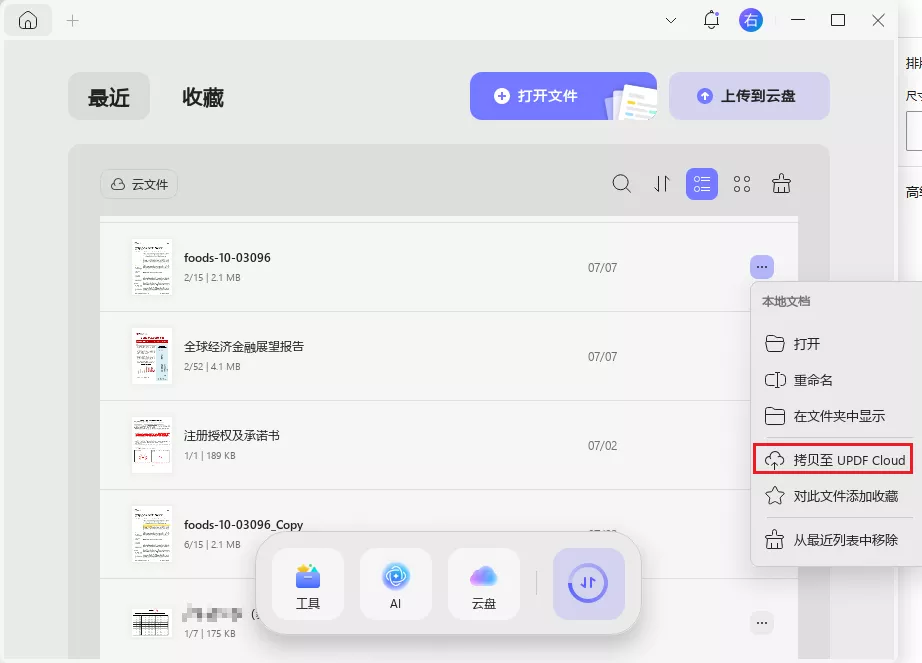Open the sort order options

(x=662, y=184)
